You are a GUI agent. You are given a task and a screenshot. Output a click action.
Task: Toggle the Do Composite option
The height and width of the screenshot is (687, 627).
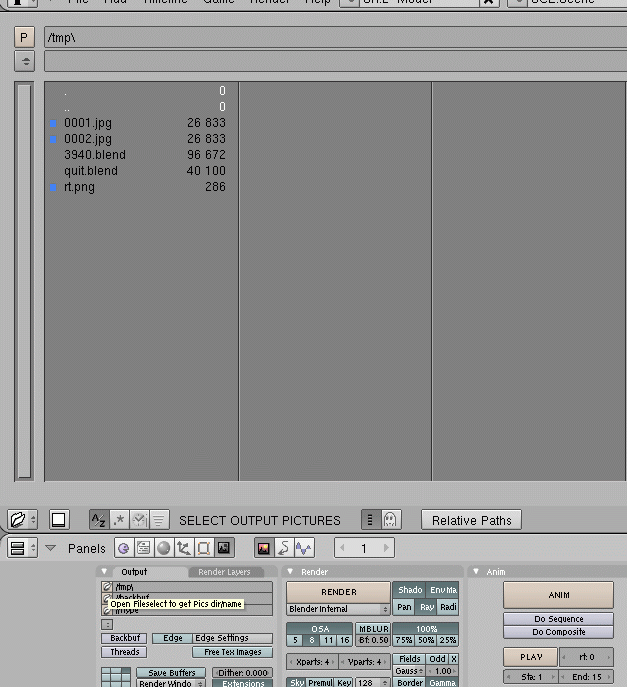pyautogui.click(x=558, y=632)
